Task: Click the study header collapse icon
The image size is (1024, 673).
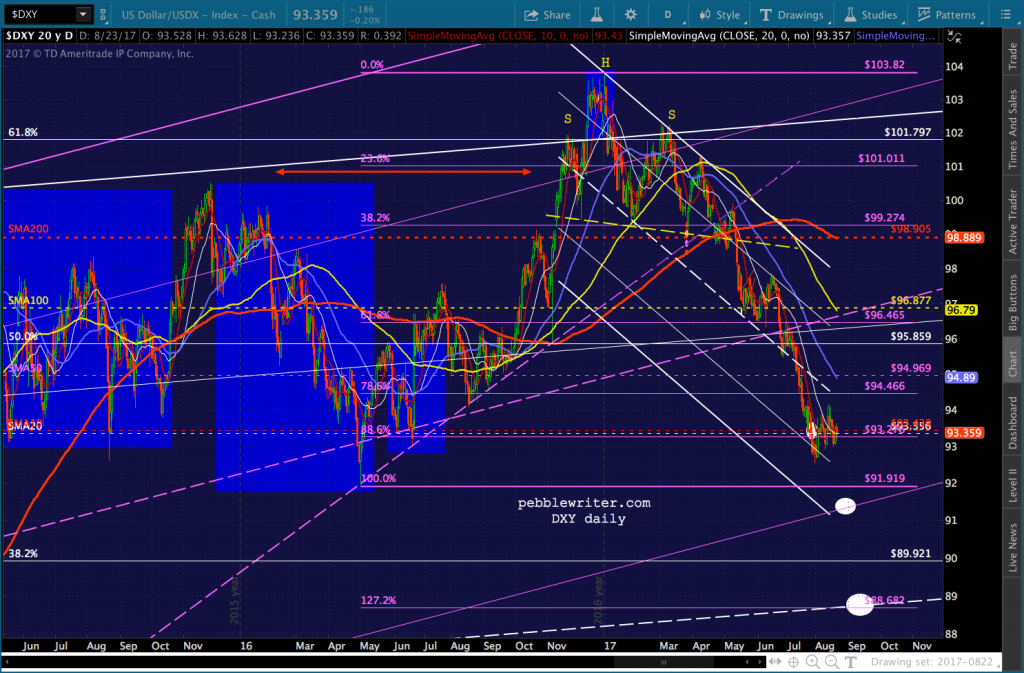Action: point(954,37)
